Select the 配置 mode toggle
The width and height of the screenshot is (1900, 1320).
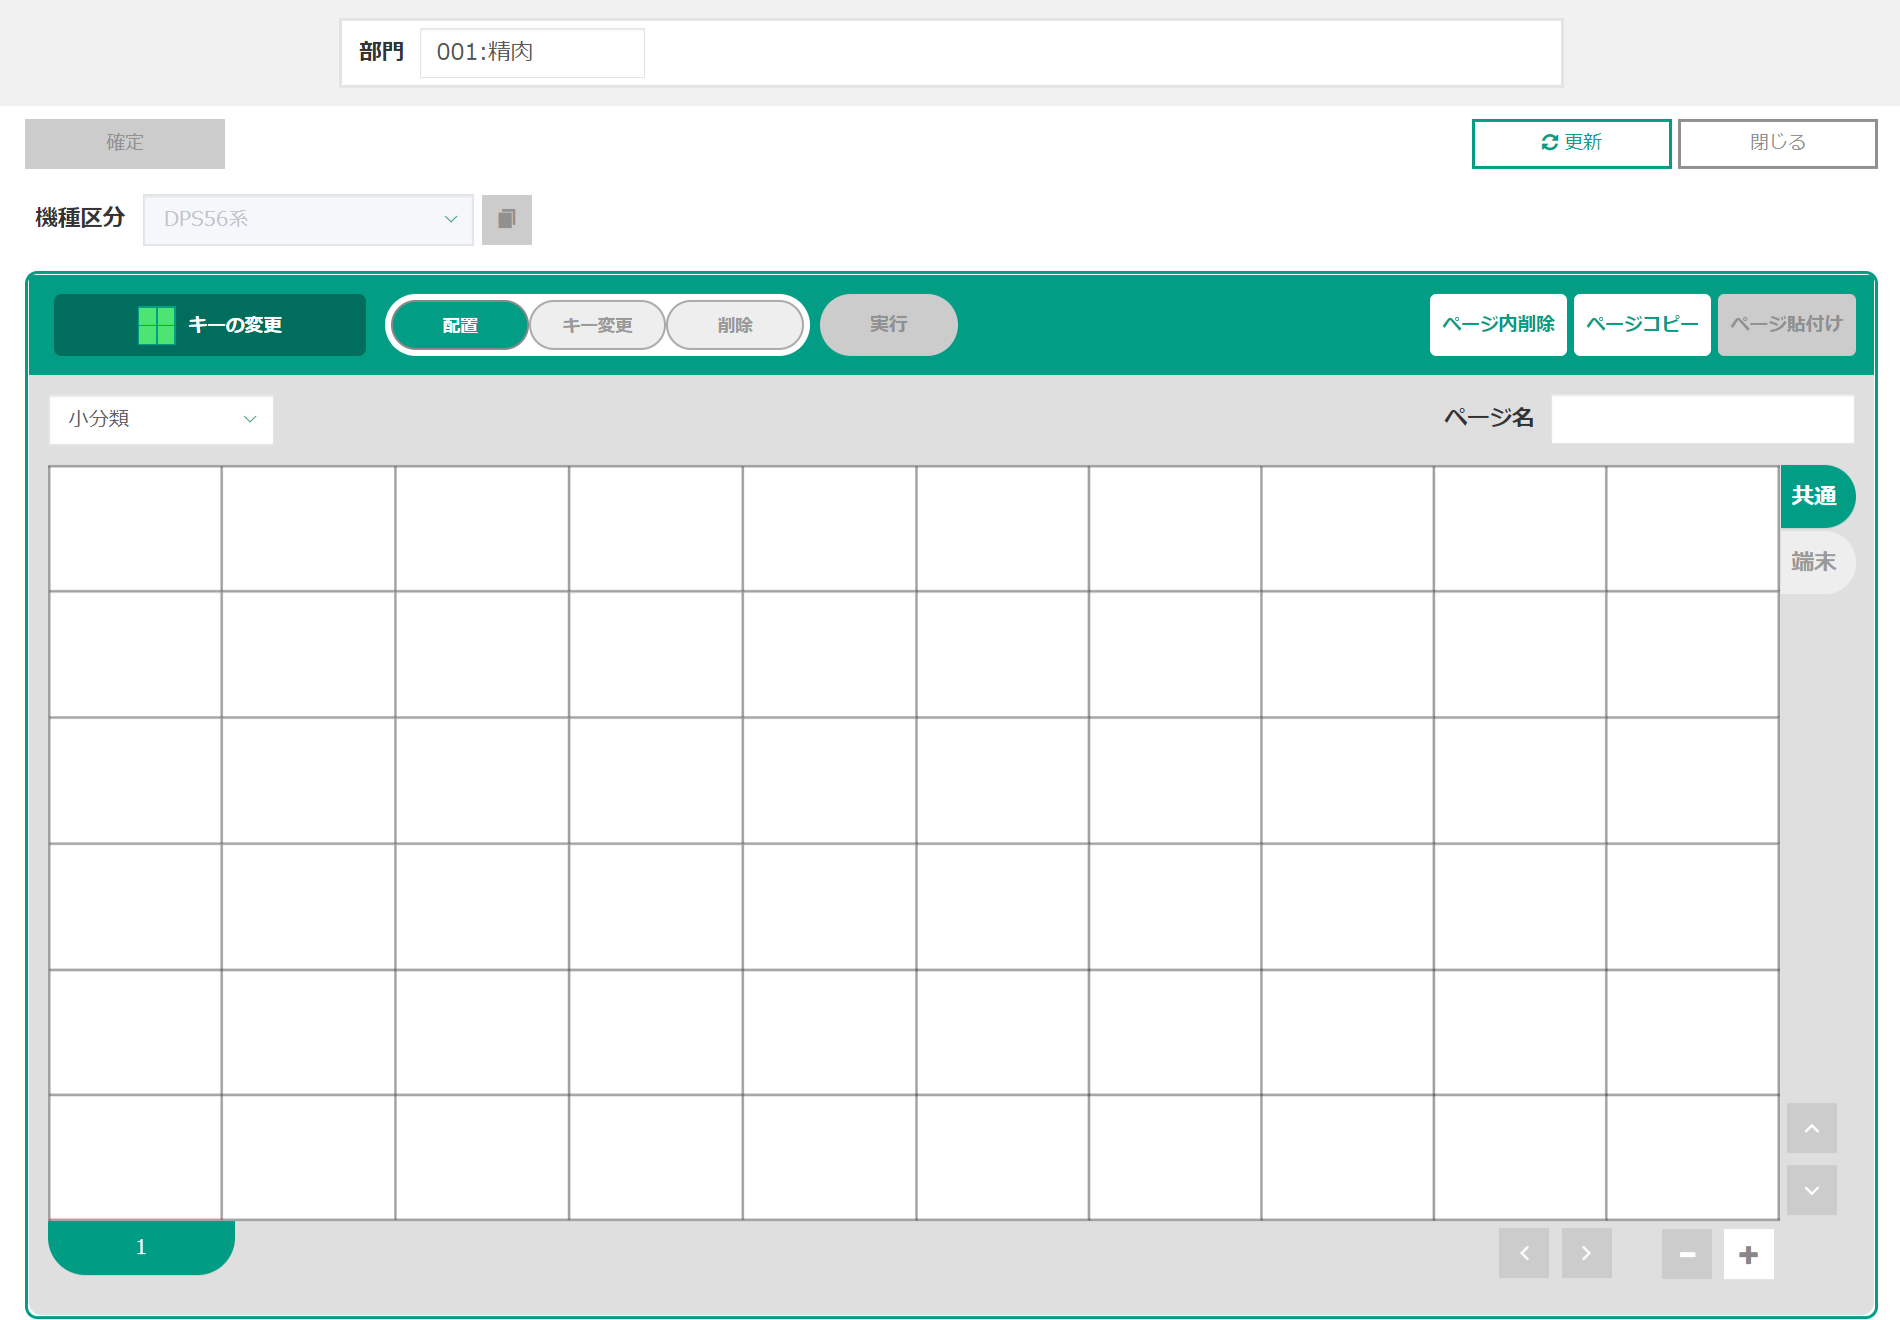[x=460, y=325]
